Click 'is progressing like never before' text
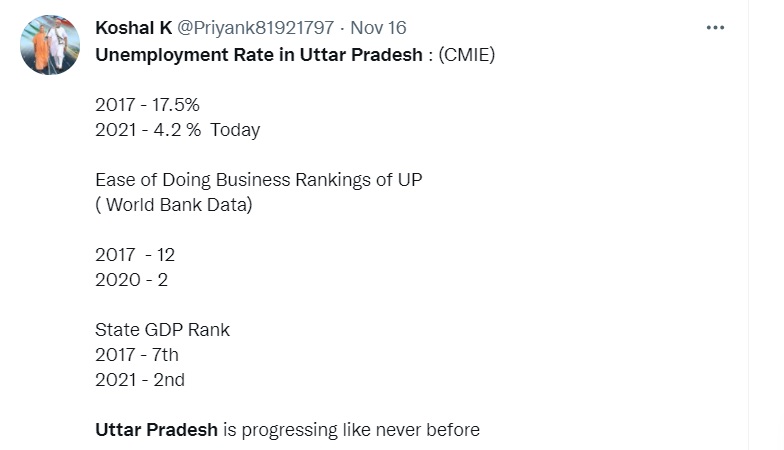Image resolution: width=784 pixels, height=450 pixels. tap(351, 430)
